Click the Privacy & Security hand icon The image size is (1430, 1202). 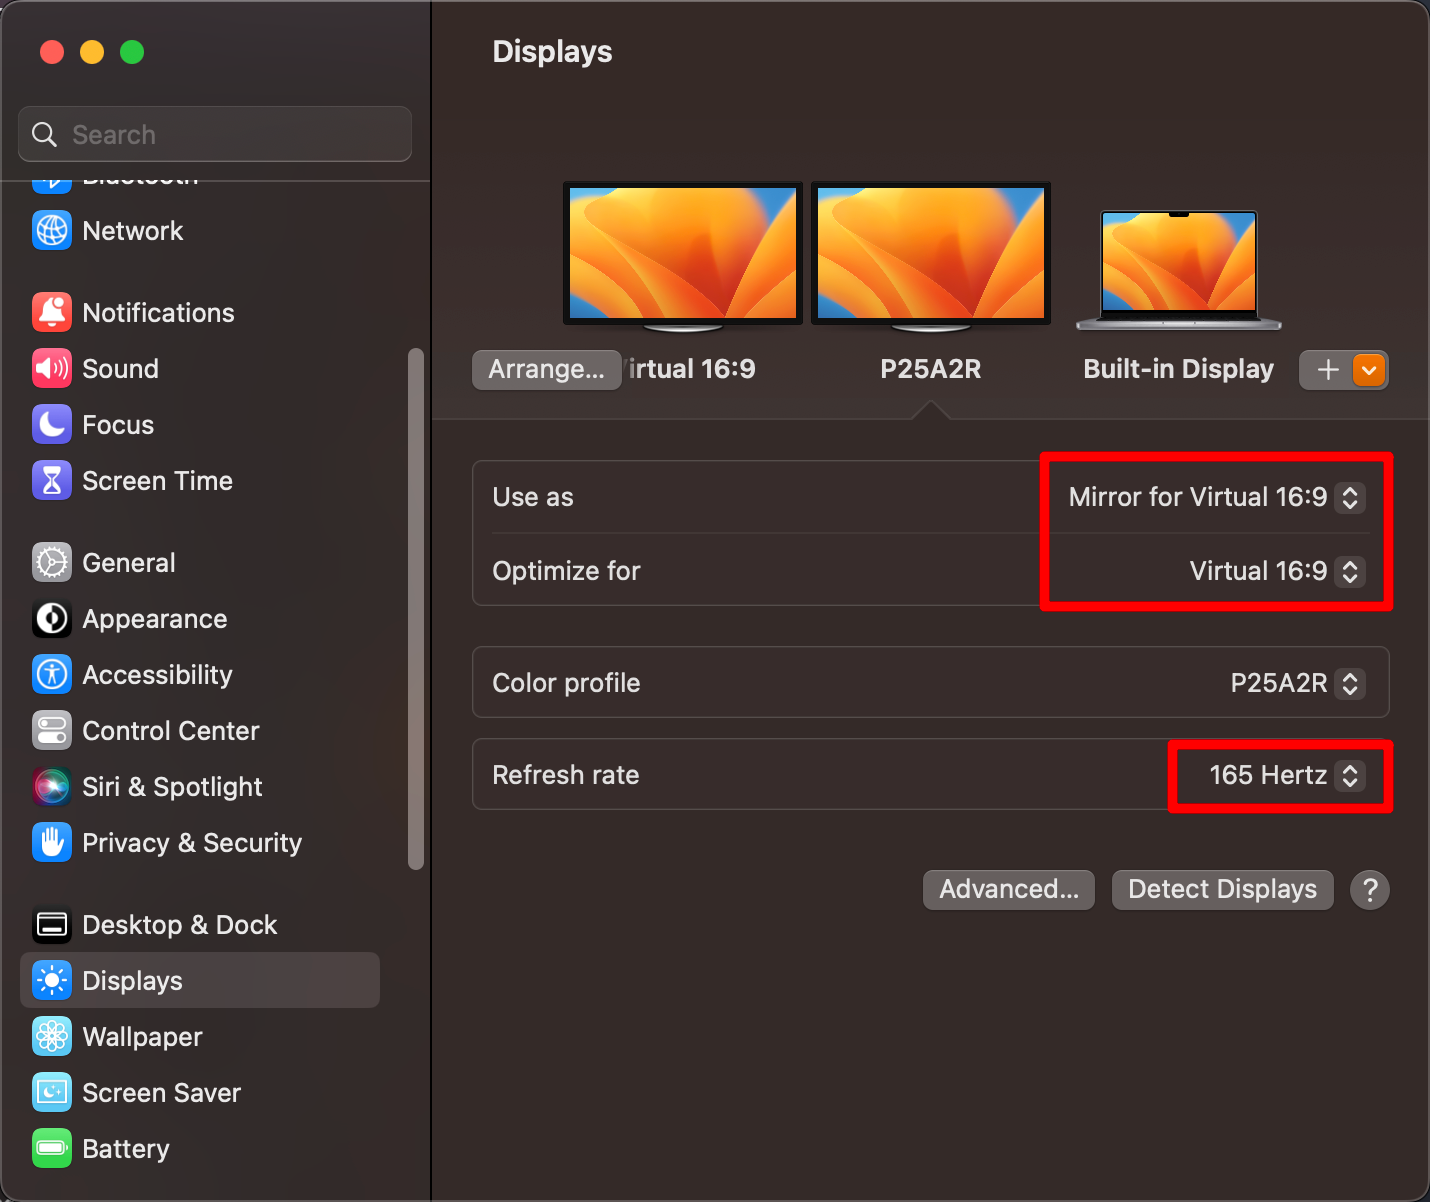[x=52, y=843]
